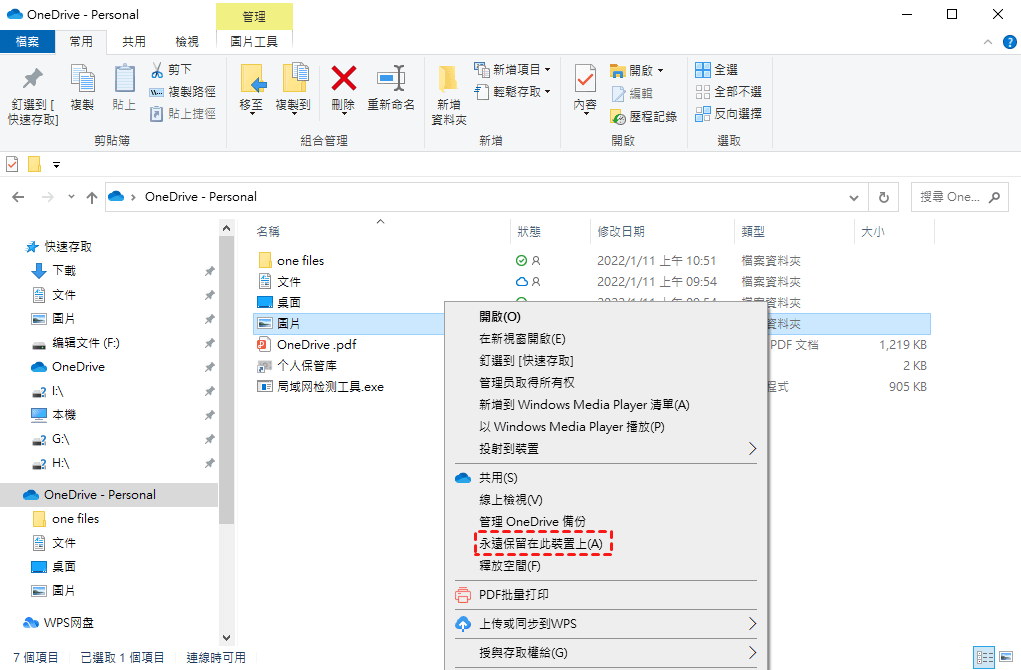Click 剪下 scissors icon
1021x670 pixels.
click(157, 70)
